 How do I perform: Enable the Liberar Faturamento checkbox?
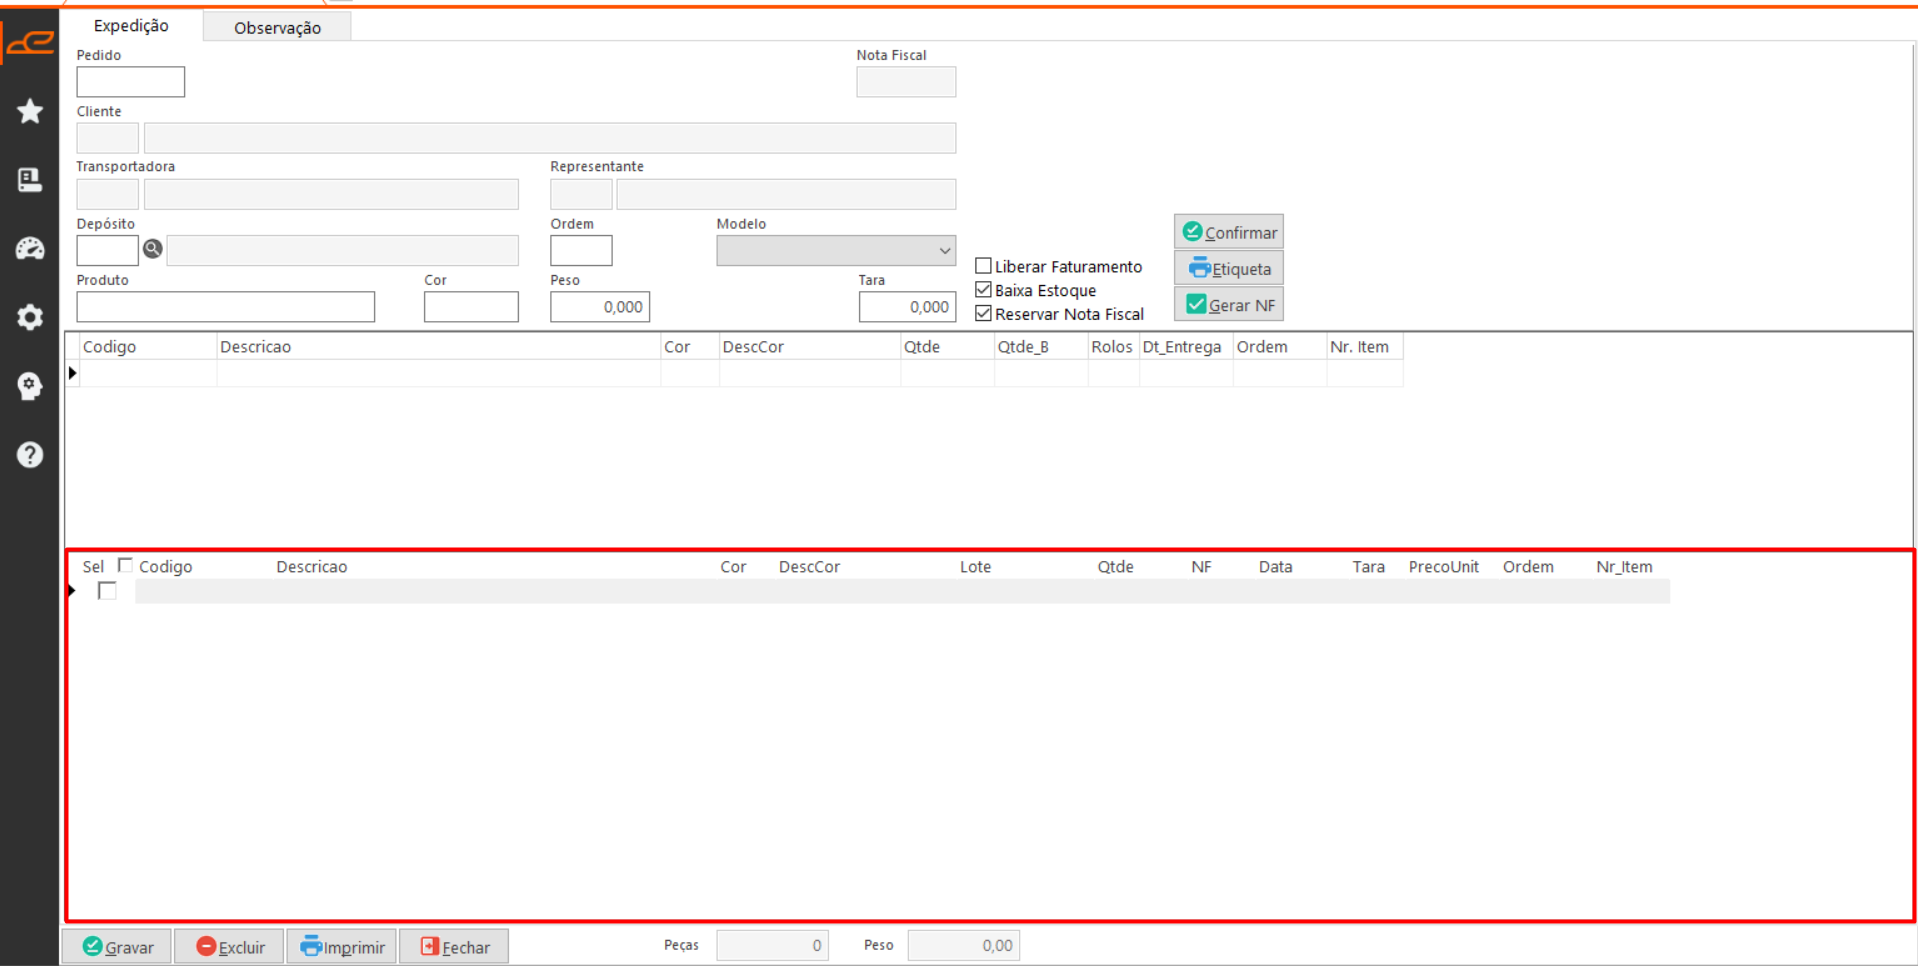[984, 266]
